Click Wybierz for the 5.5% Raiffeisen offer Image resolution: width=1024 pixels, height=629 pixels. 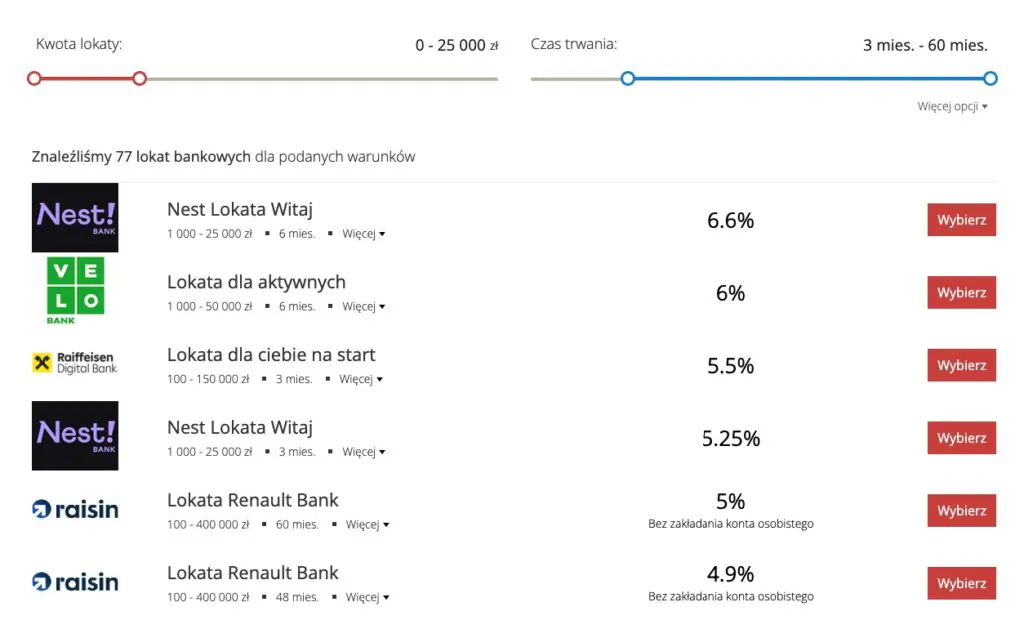961,365
